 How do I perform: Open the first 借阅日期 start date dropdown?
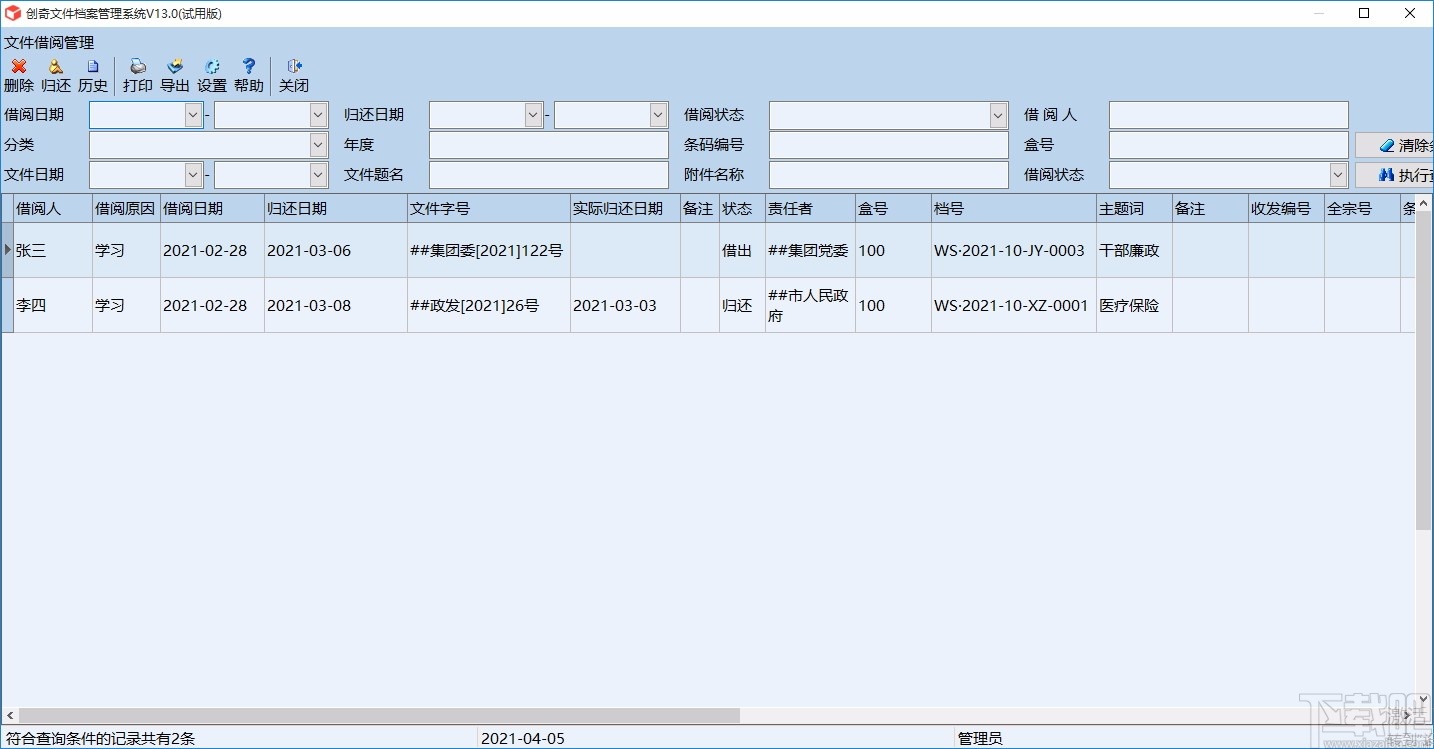click(x=194, y=114)
